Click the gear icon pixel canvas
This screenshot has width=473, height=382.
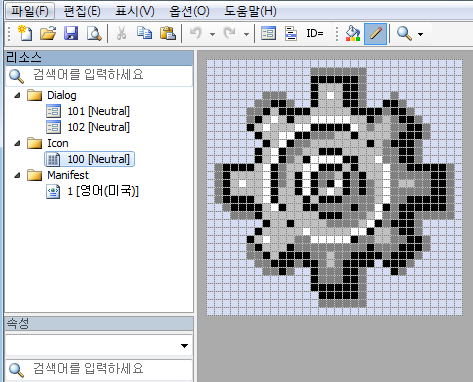[x=334, y=187]
